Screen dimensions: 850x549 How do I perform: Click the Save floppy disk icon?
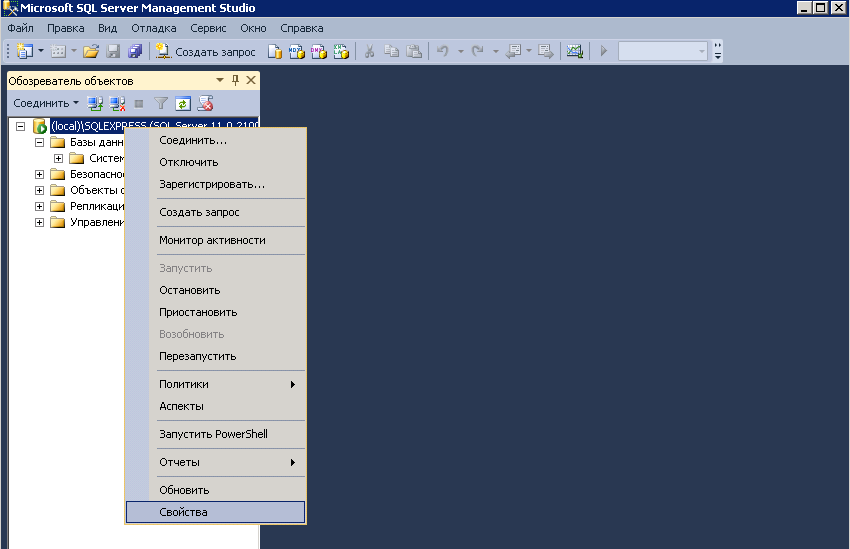[x=113, y=51]
